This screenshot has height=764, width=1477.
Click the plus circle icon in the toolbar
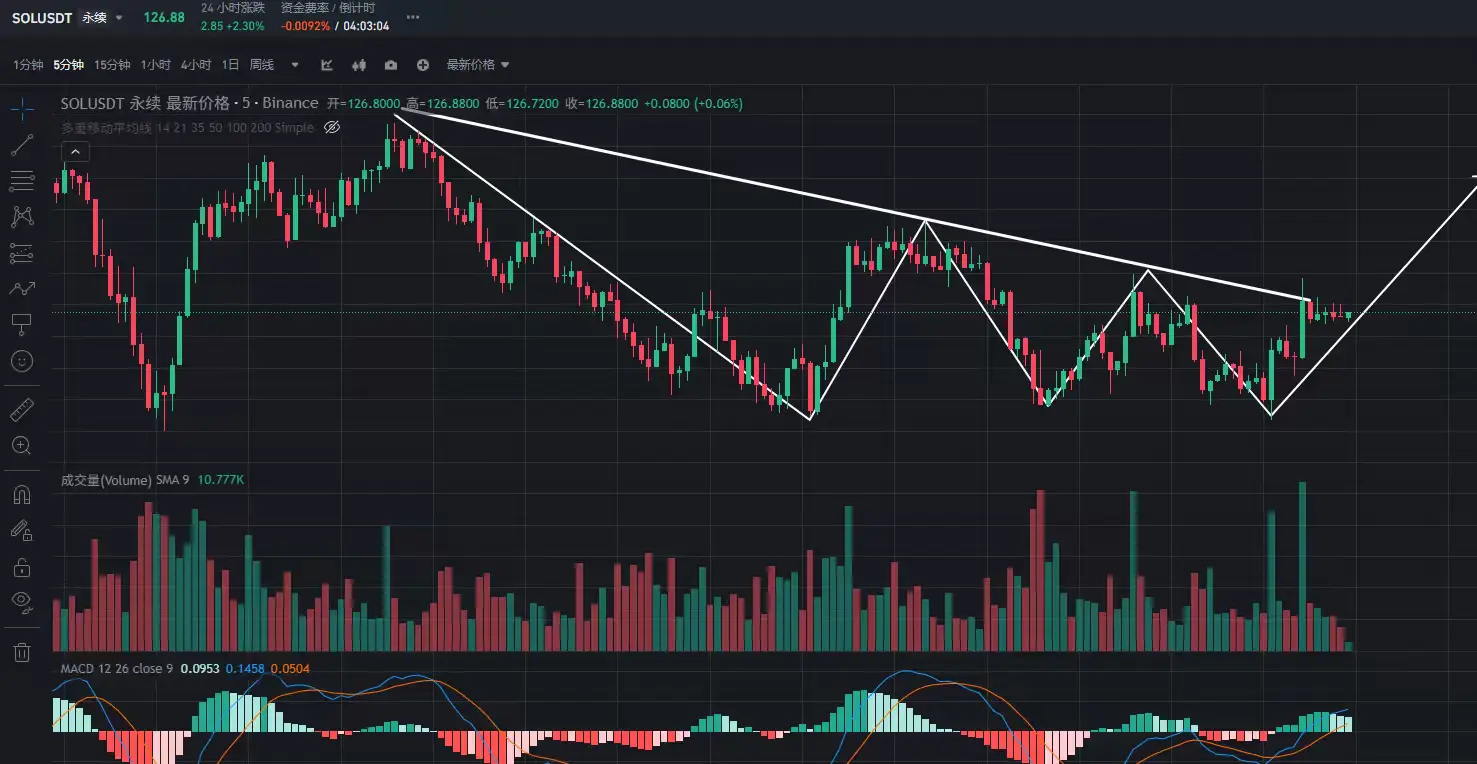[x=423, y=65]
